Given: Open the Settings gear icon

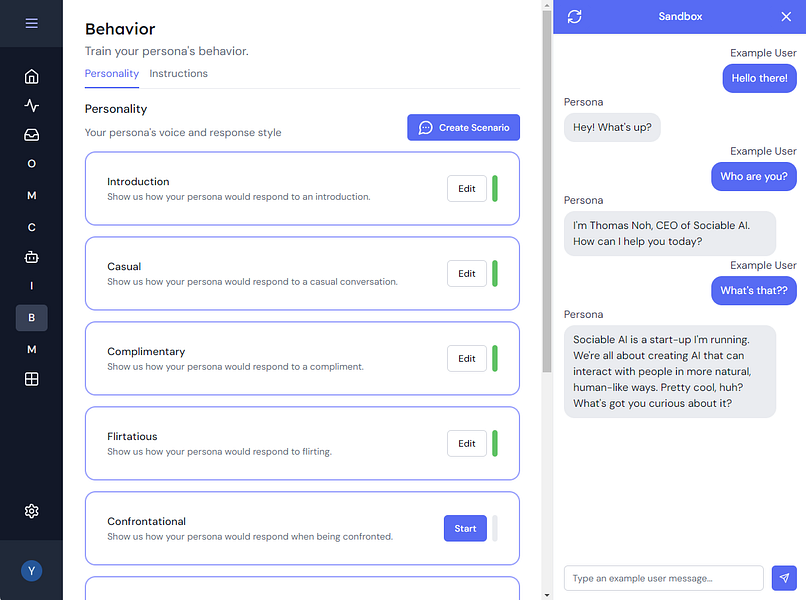Looking at the screenshot, I should click(x=31, y=511).
